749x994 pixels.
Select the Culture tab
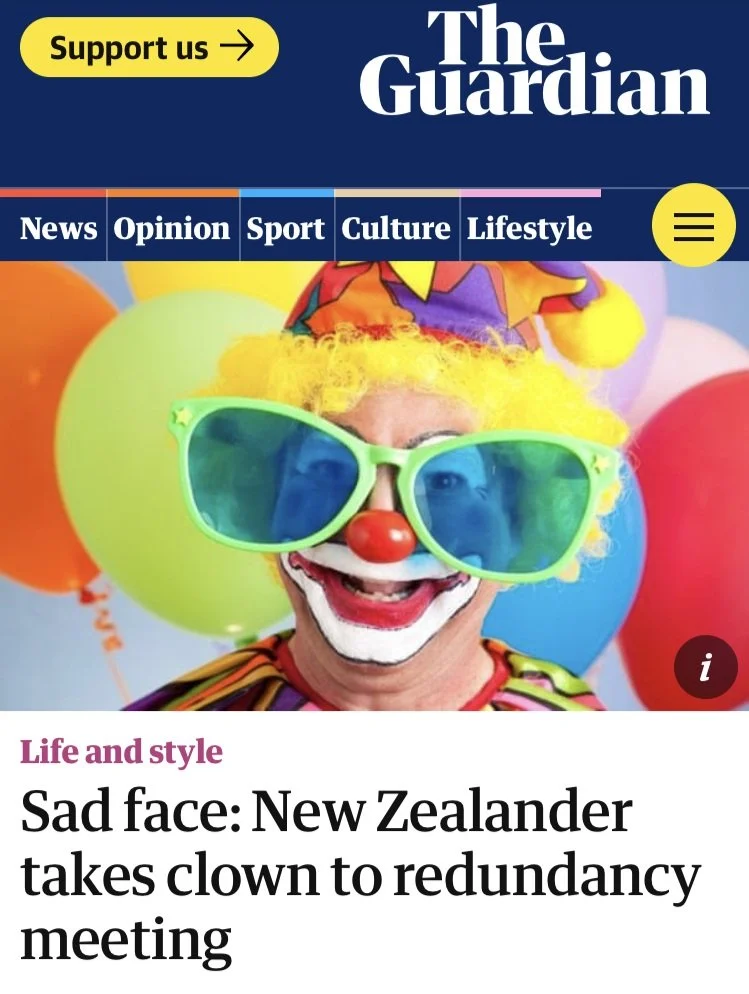pyautogui.click(x=396, y=228)
